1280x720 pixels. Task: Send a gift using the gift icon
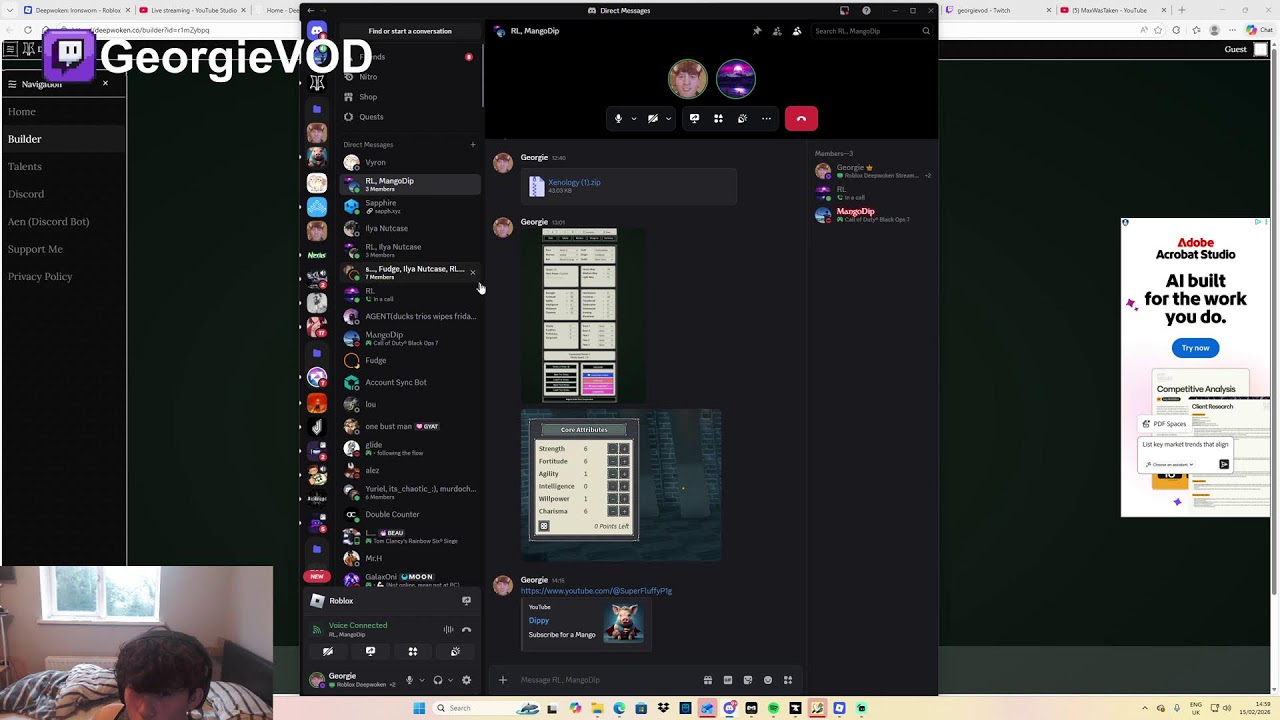(708, 680)
